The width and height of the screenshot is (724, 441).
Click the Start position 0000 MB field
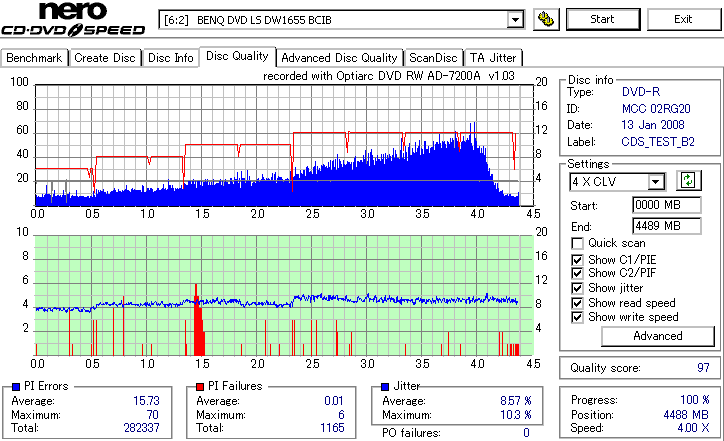coord(666,205)
